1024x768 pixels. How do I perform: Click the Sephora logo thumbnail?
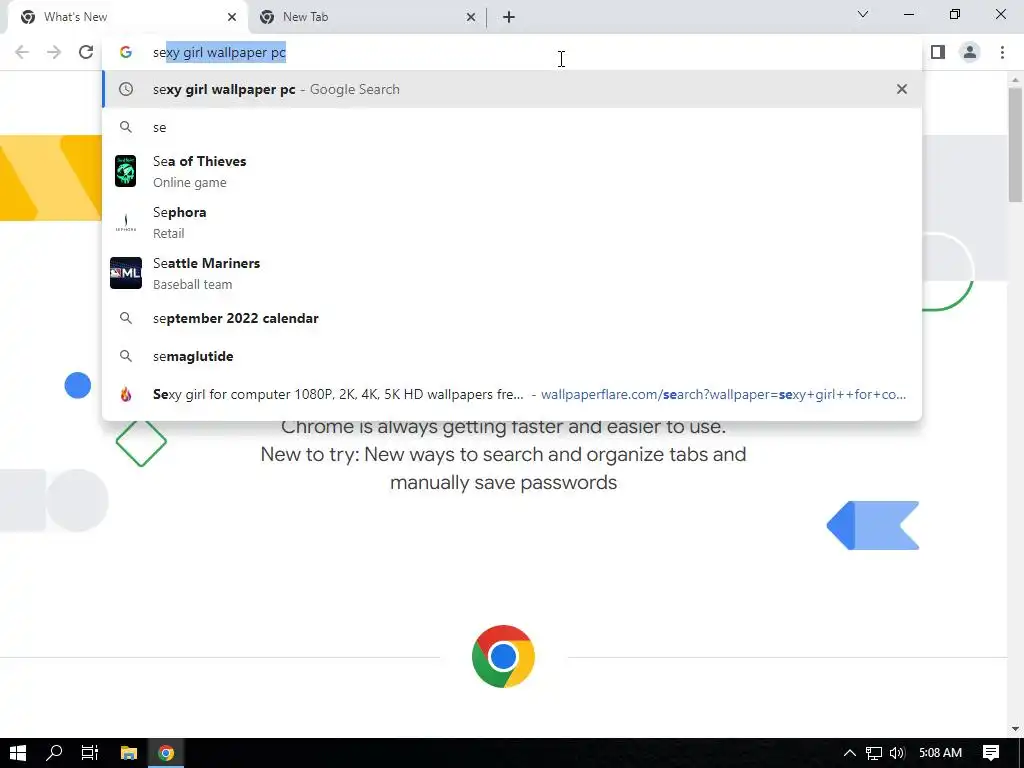[125, 222]
